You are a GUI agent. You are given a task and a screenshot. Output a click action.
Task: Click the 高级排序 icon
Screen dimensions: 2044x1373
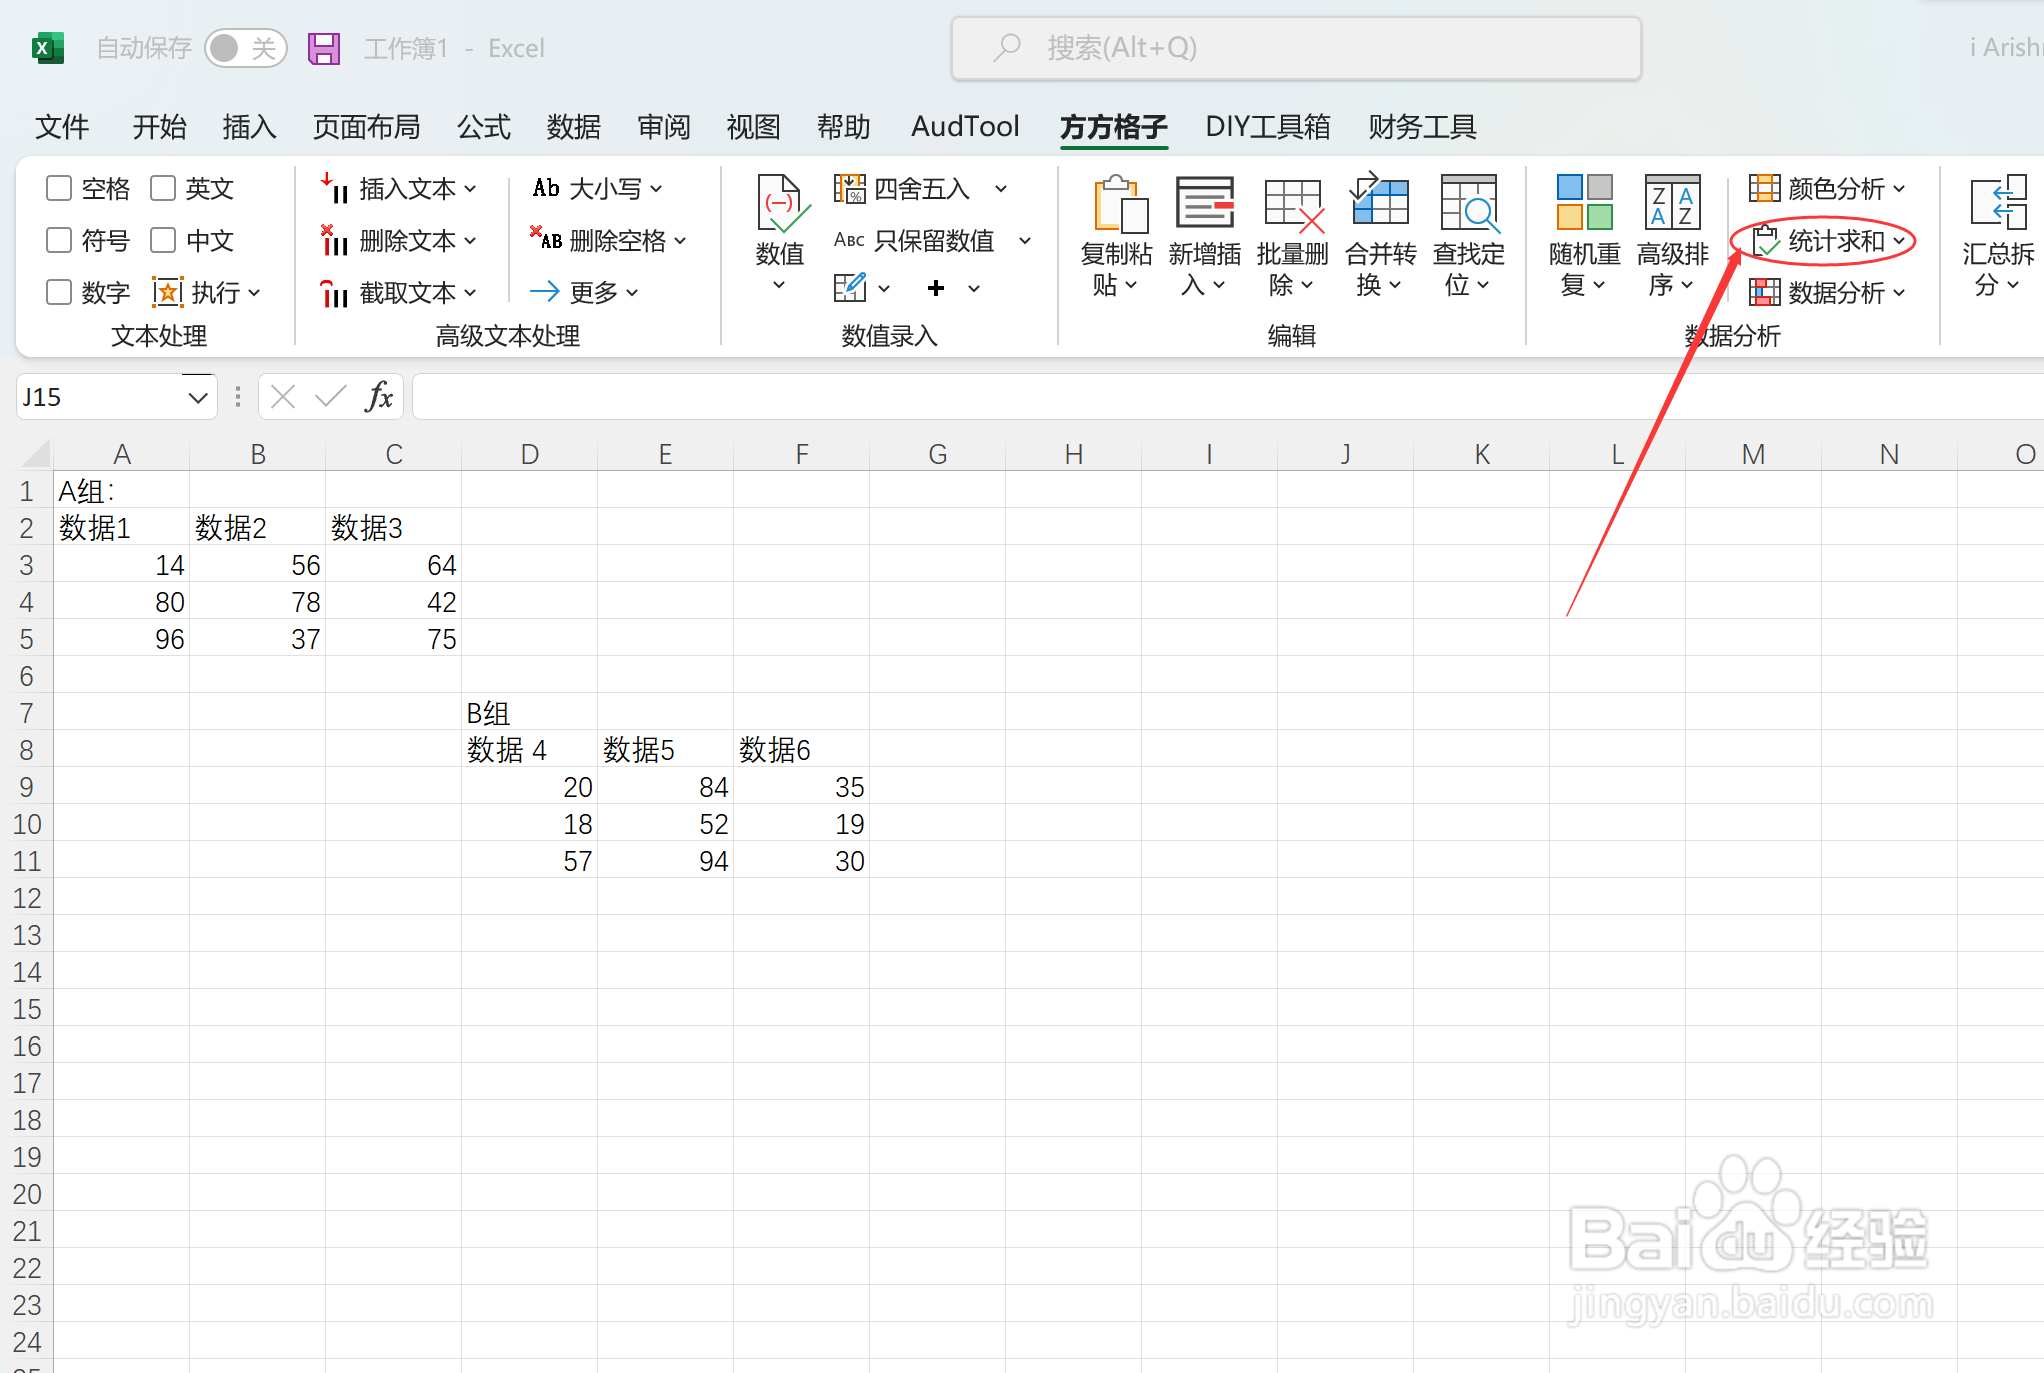pyautogui.click(x=1672, y=204)
